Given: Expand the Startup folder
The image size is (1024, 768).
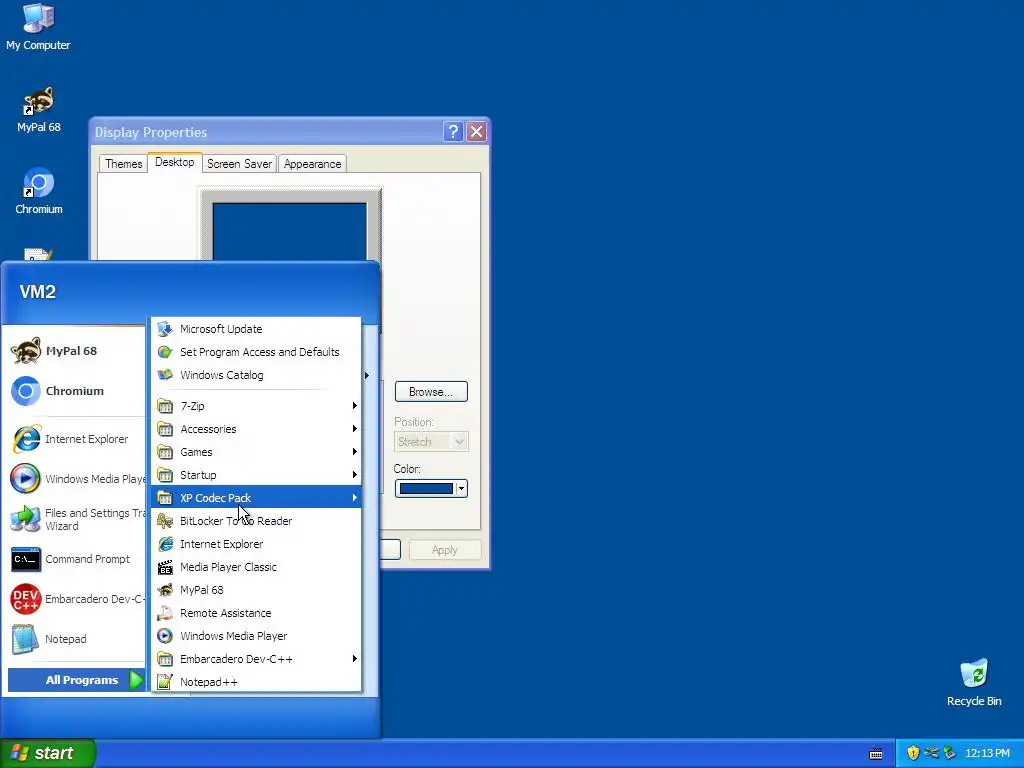Looking at the screenshot, I should (256, 475).
